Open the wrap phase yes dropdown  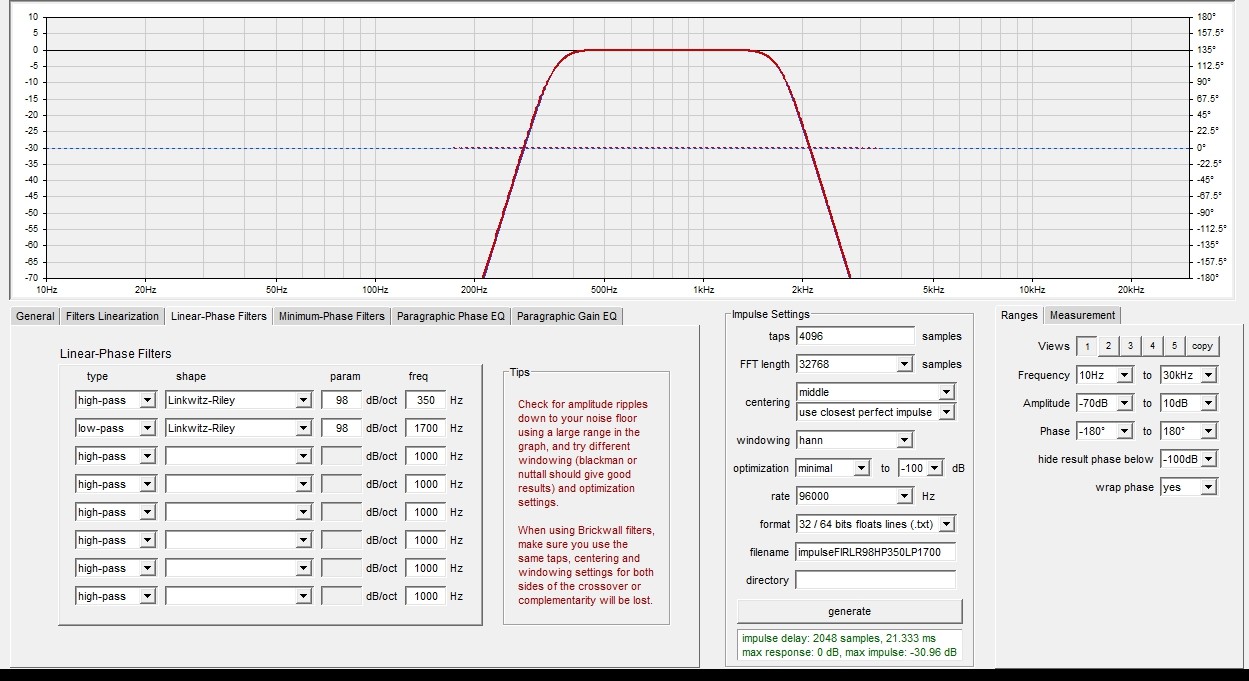[x=1188, y=487]
